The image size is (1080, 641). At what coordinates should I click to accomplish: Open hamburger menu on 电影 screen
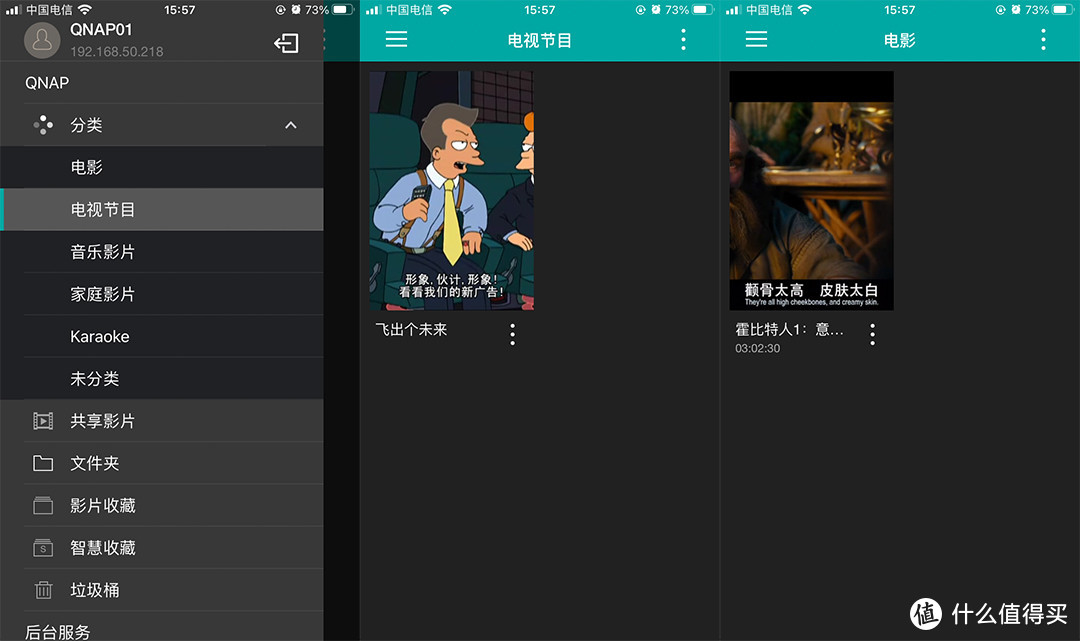click(756, 39)
